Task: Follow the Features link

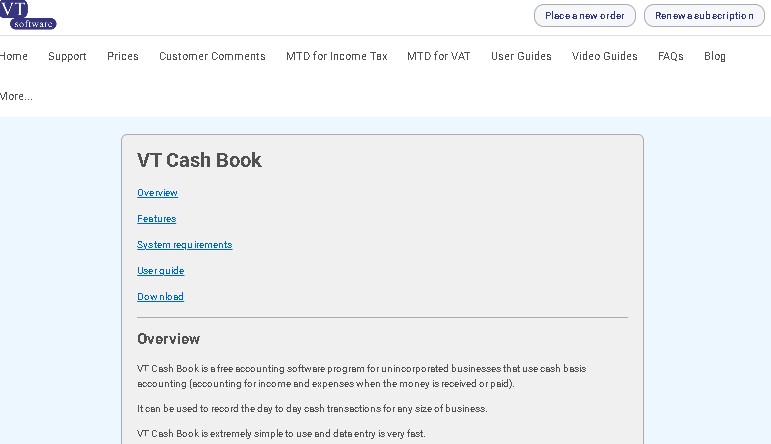Action: pyautogui.click(x=156, y=219)
